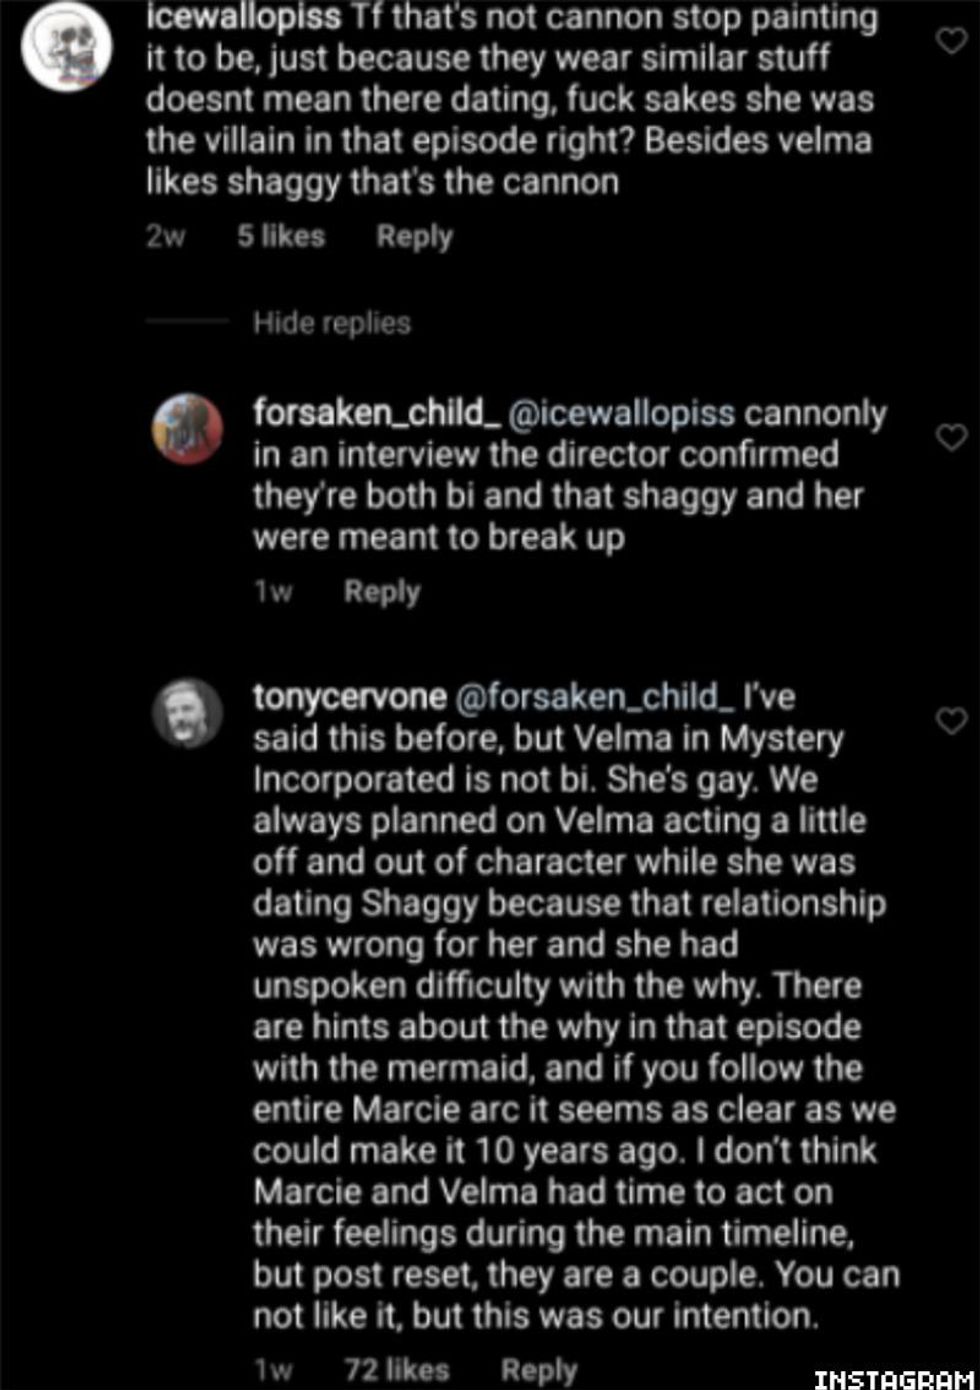Collapse thread with Hide replies
The image size is (980, 1390).
331,323
